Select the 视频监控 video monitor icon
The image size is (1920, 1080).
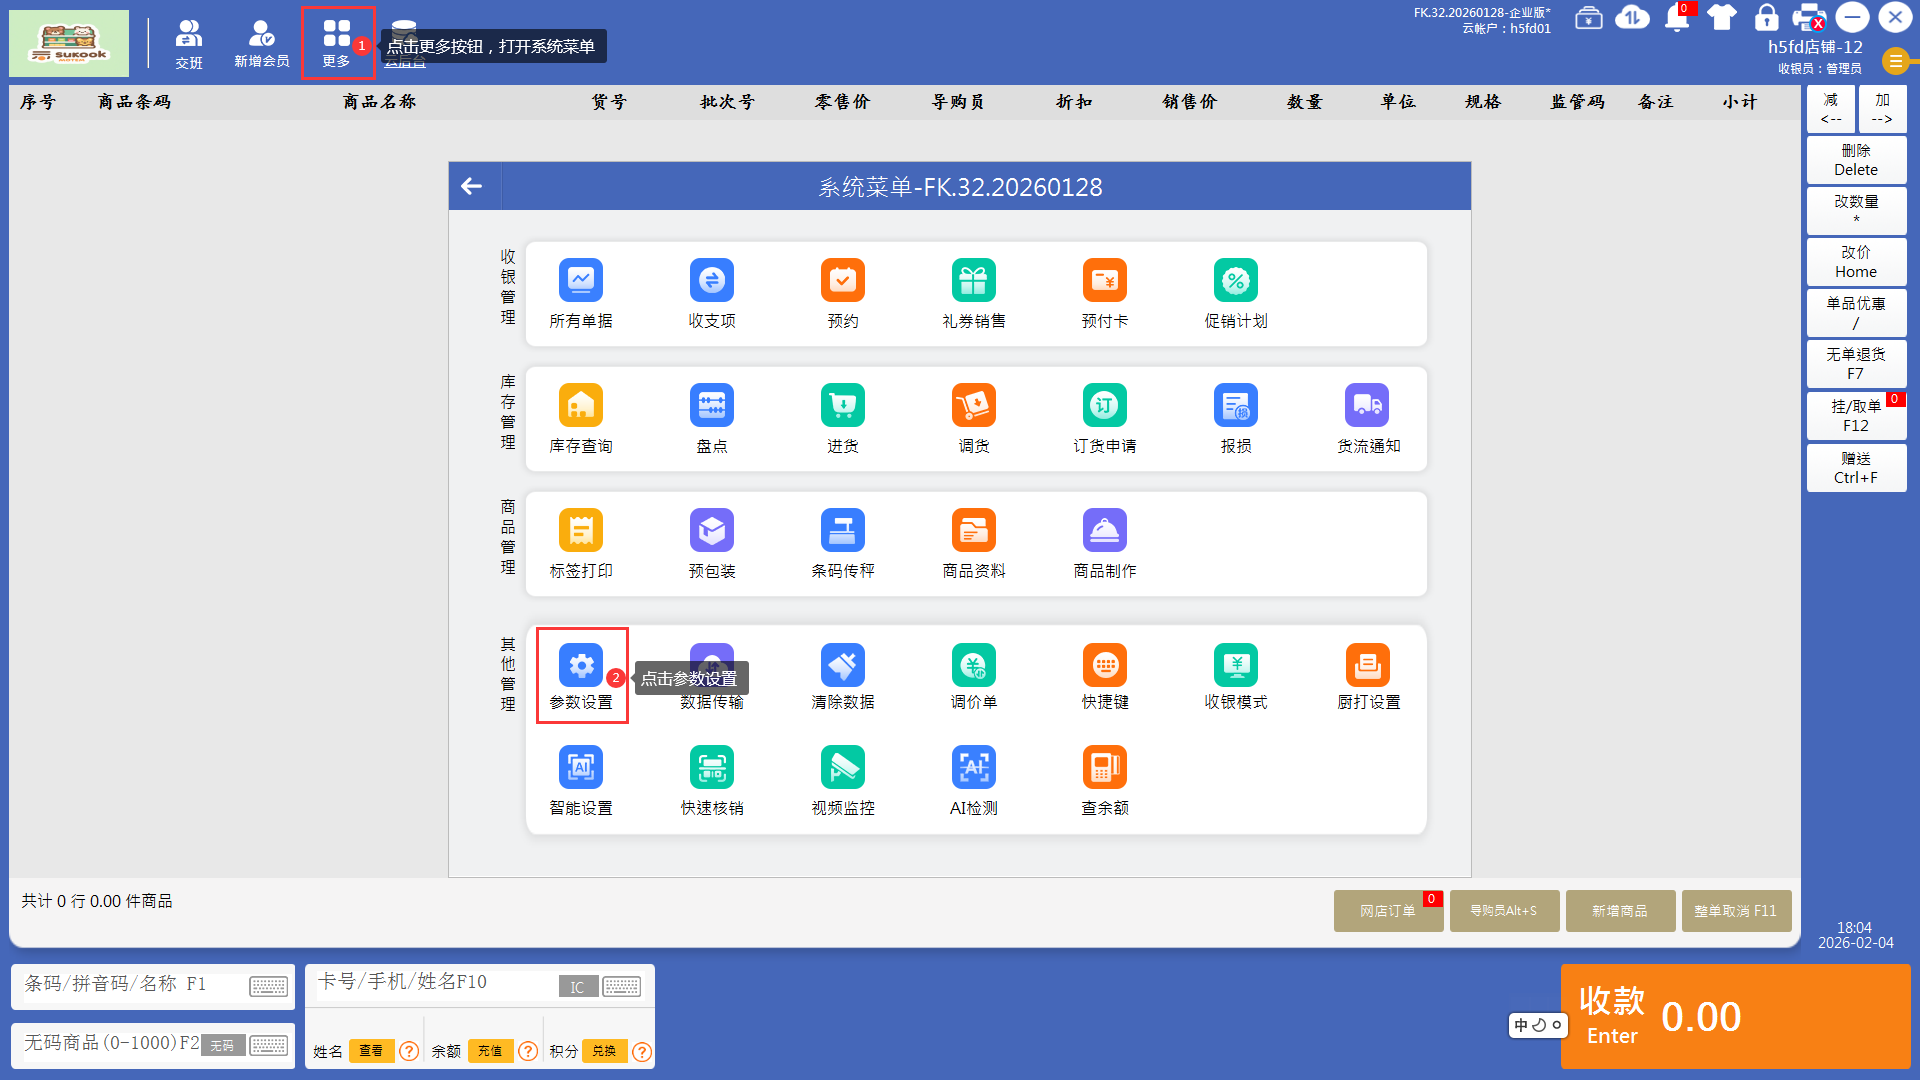click(x=842, y=768)
